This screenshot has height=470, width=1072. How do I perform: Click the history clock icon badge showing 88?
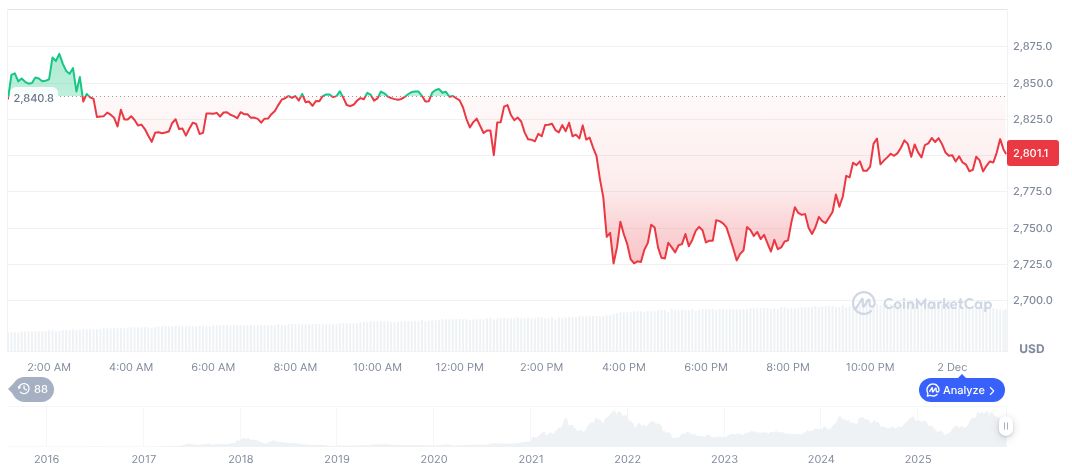(32, 389)
